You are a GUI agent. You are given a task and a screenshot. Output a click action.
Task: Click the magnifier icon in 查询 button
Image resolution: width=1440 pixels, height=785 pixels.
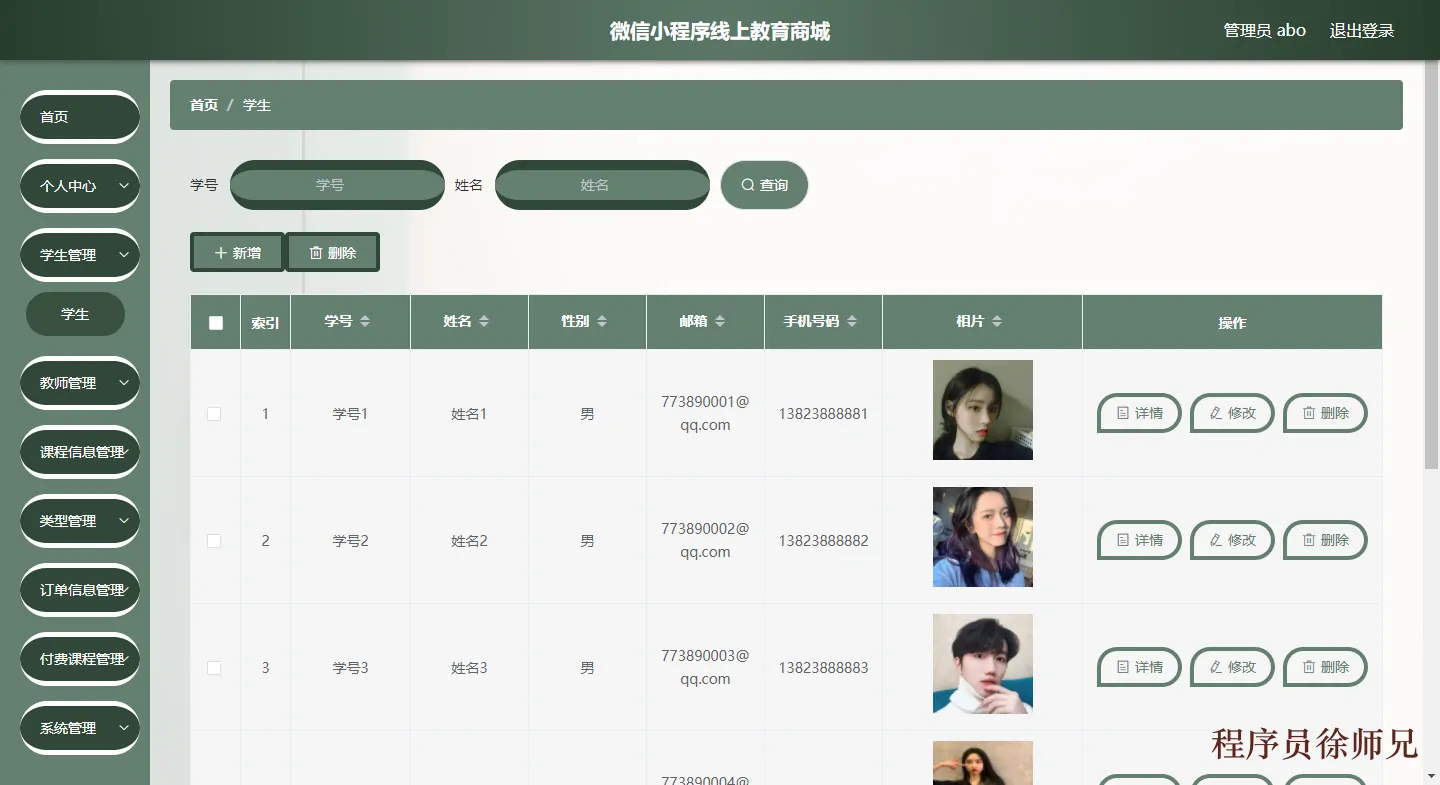(x=747, y=185)
